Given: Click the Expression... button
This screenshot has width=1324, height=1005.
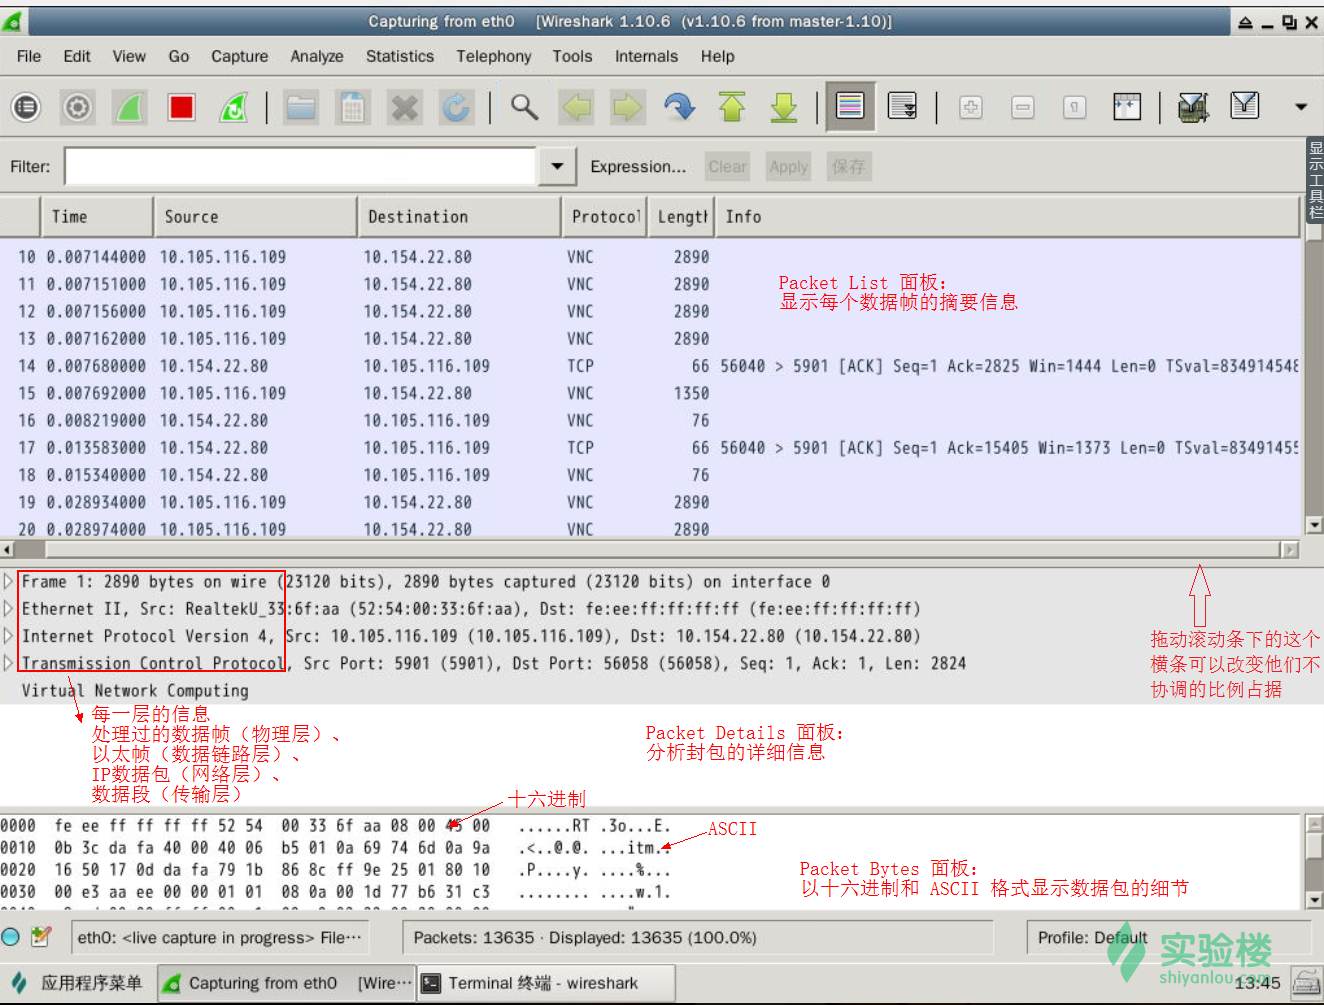Looking at the screenshot, I should point(637,166).
